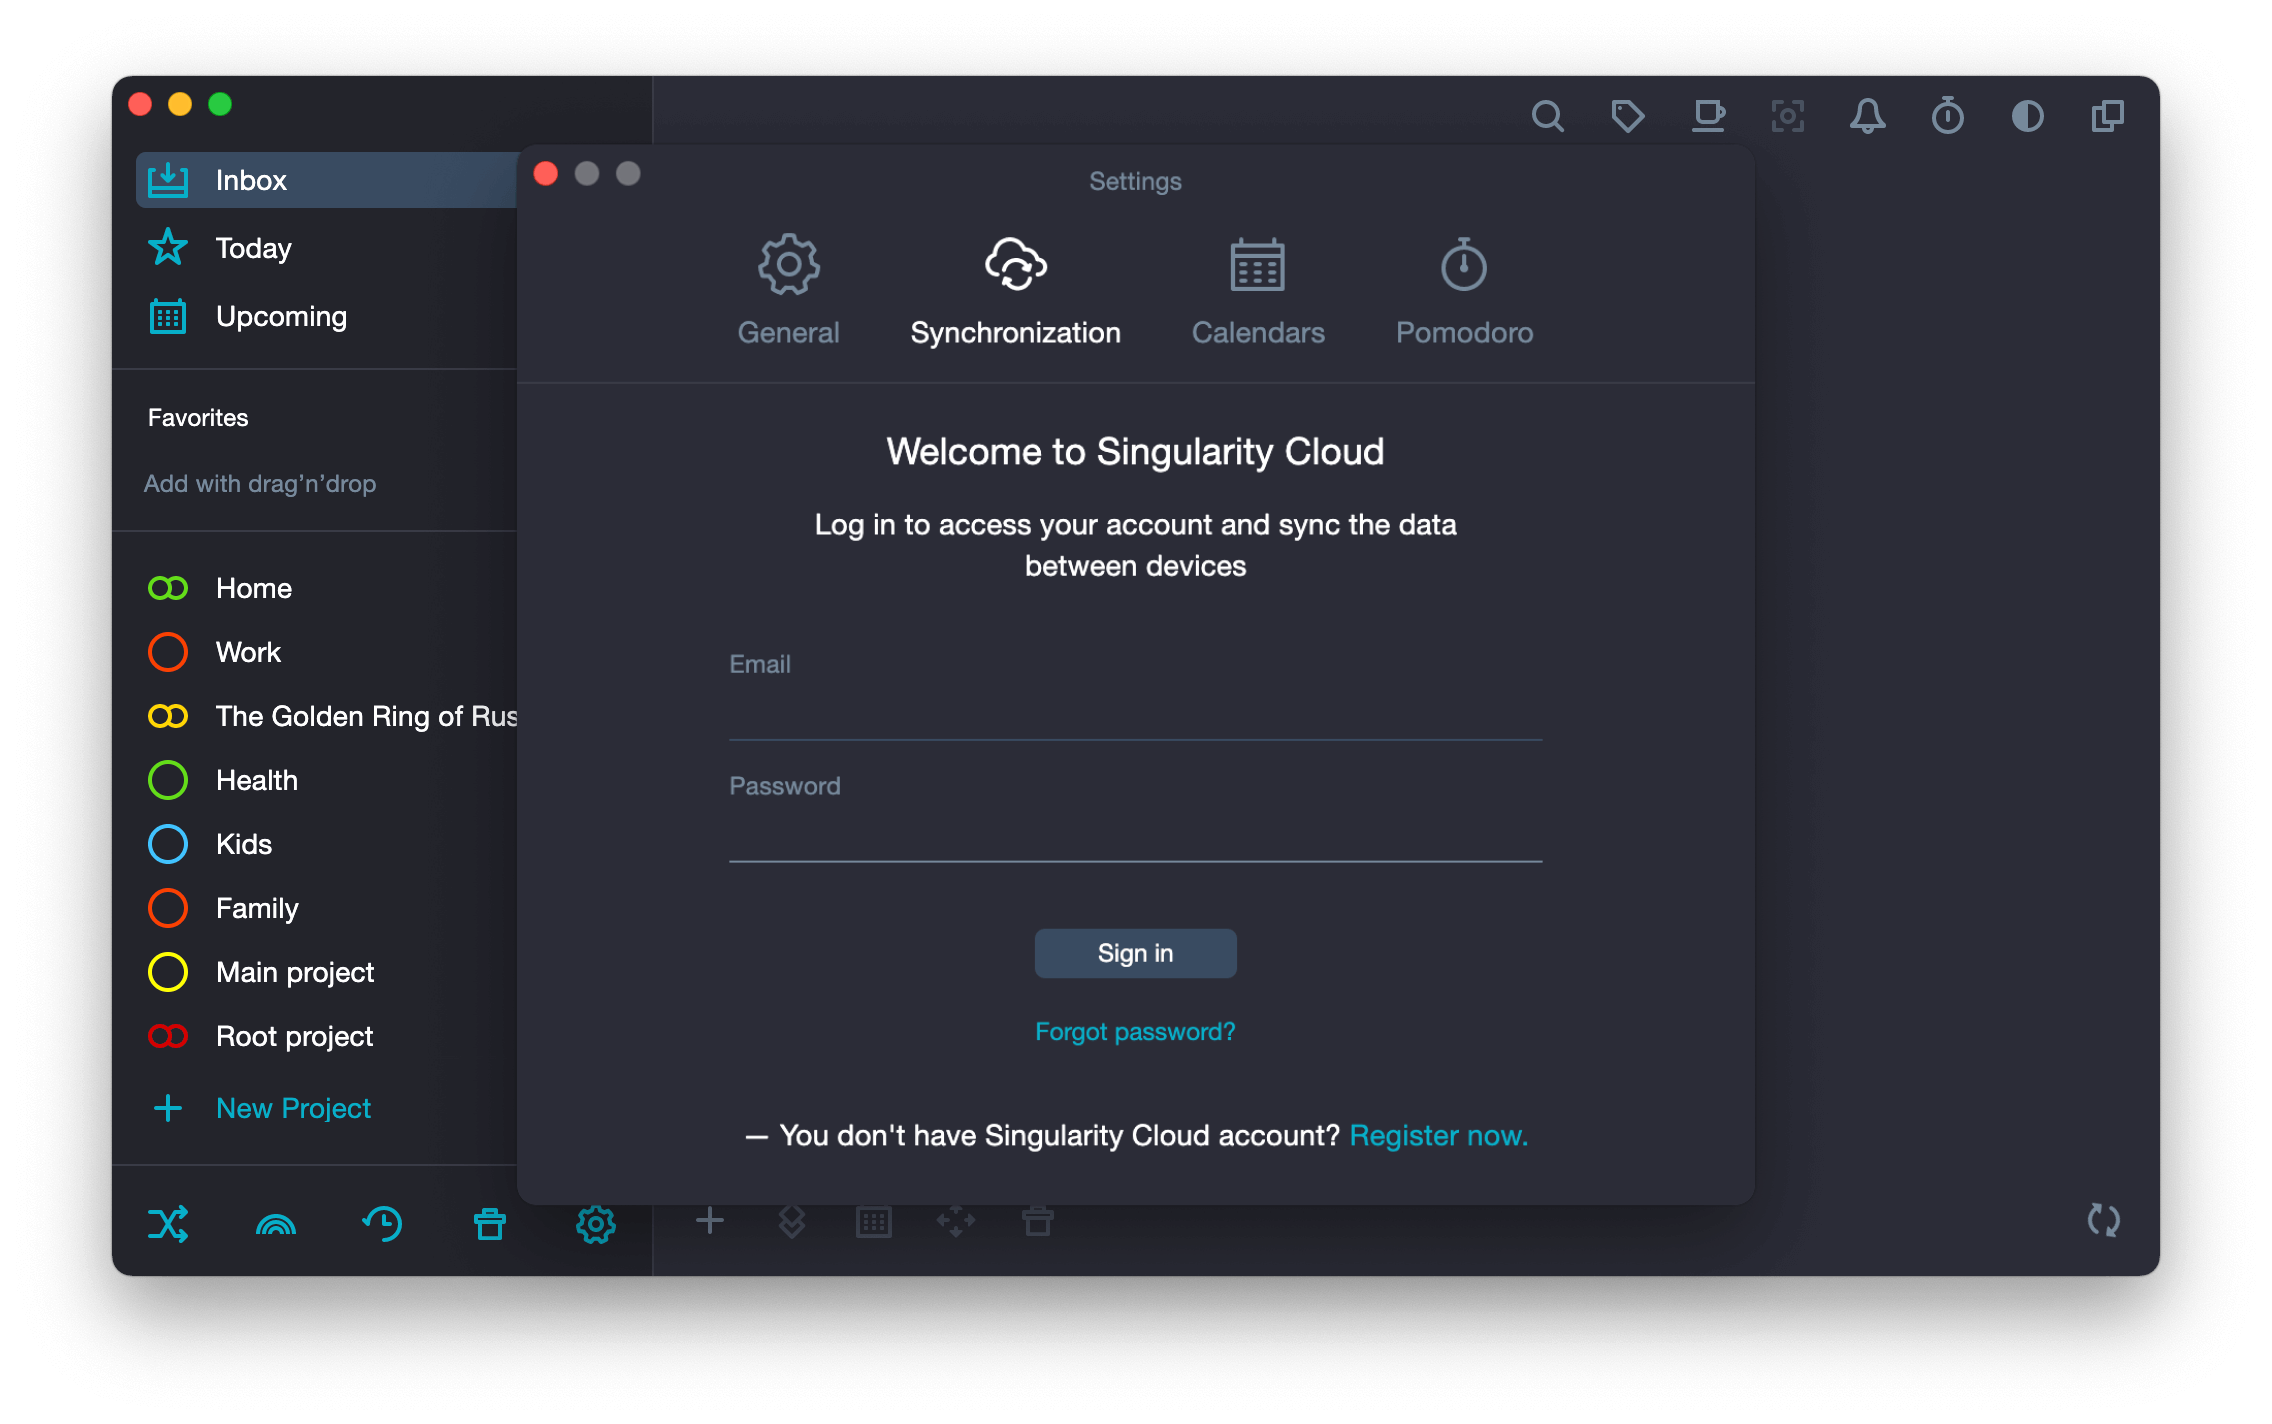Open Inbox in the sidebar
The image size is (2272, 1424).
(x=327, y=180)
